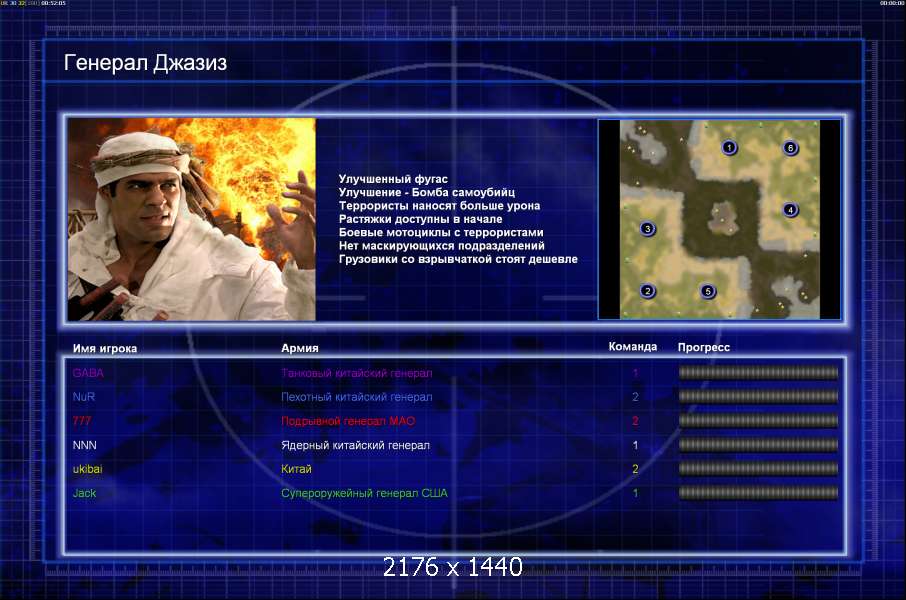Click the progress bar for player Jack
The height and width of the screenshot is (600, 906).
pyautogui.click(x=758, y=493)
